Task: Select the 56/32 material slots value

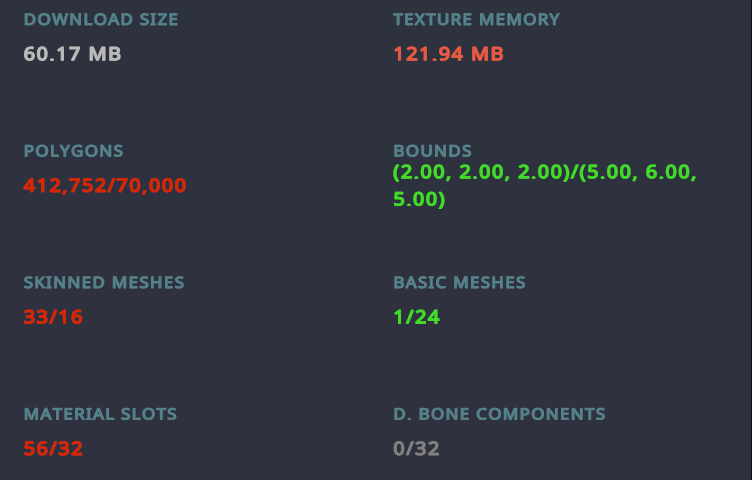Action: click(53, 449)
